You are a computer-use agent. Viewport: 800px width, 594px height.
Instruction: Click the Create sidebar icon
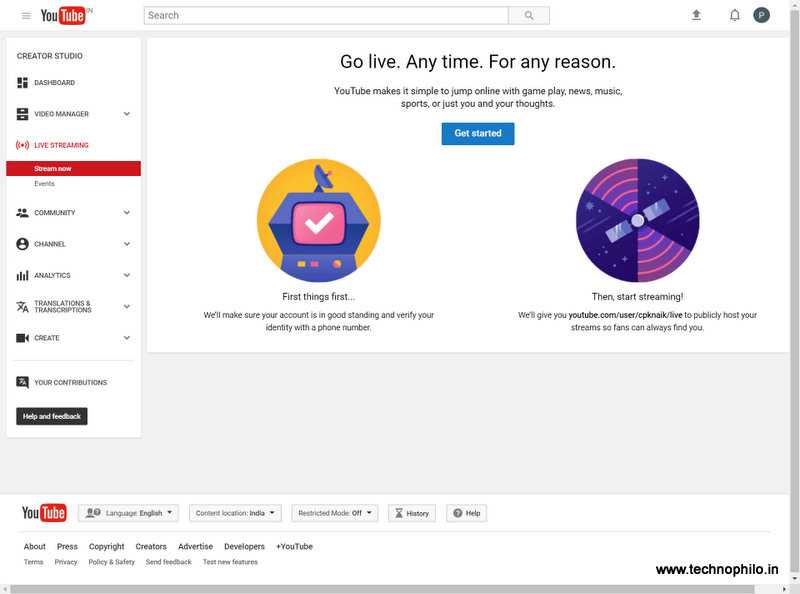point(20,338)
